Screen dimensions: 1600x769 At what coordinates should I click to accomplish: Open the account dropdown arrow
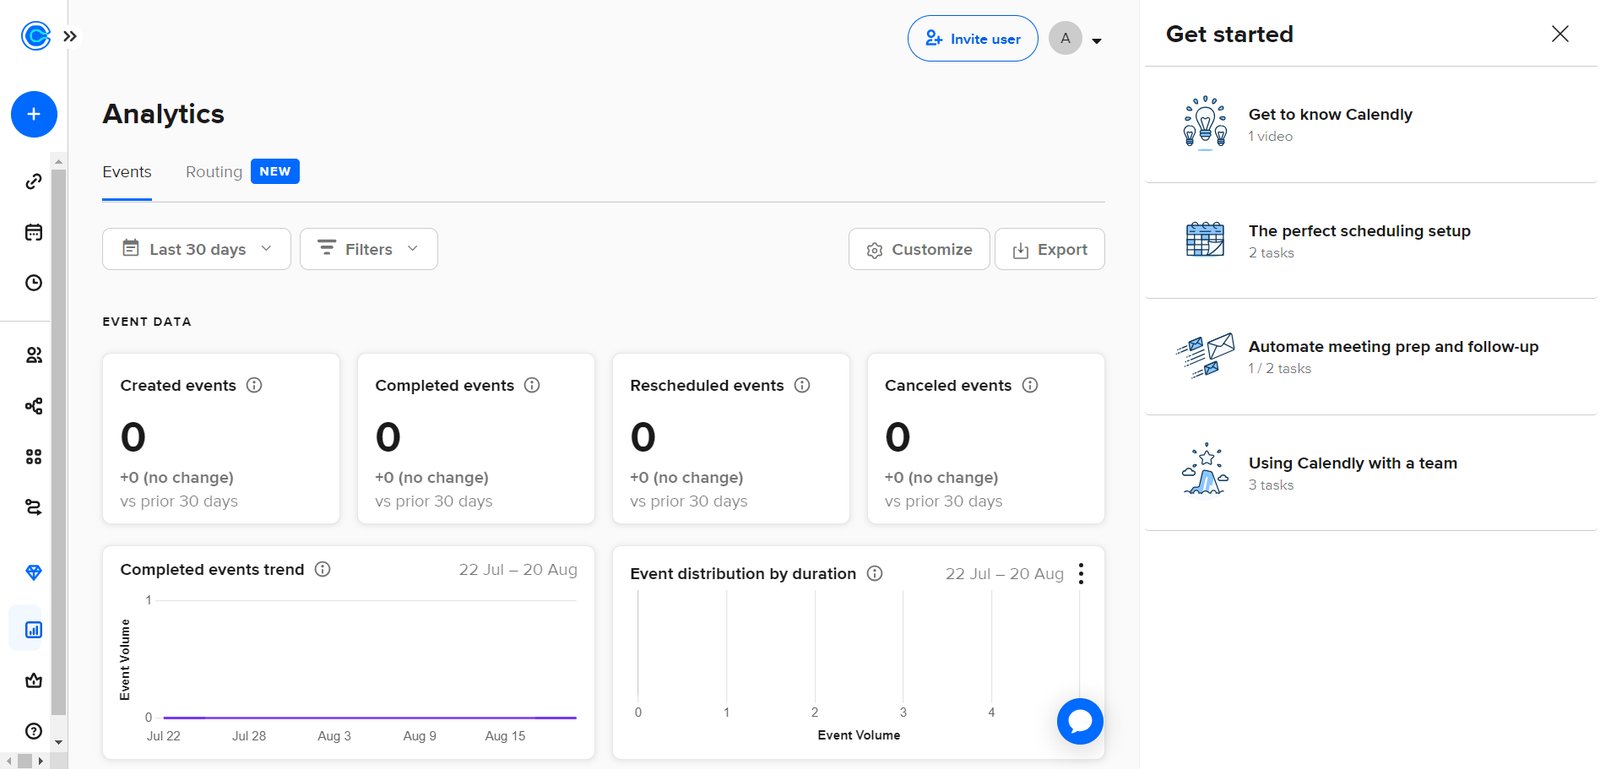coord(1097,41)
